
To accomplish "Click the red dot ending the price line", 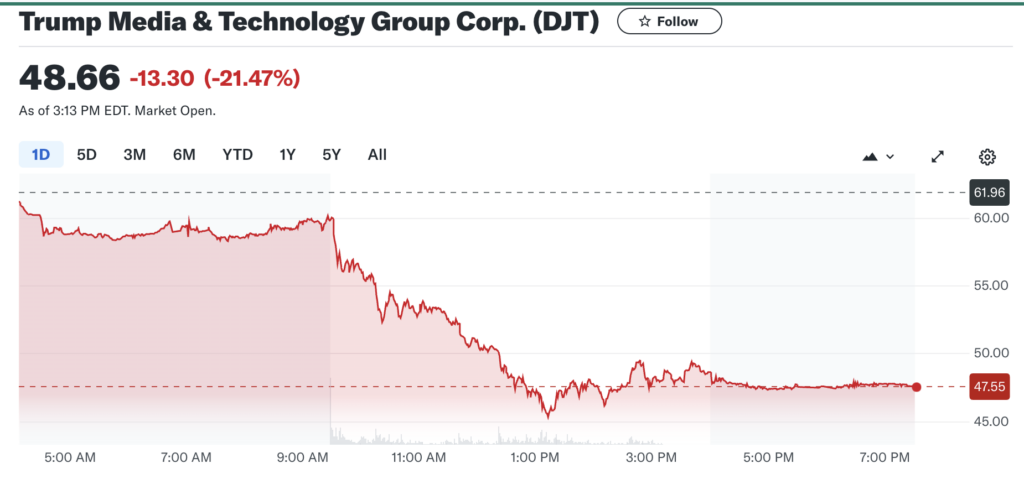I will [x=917, y=387].
